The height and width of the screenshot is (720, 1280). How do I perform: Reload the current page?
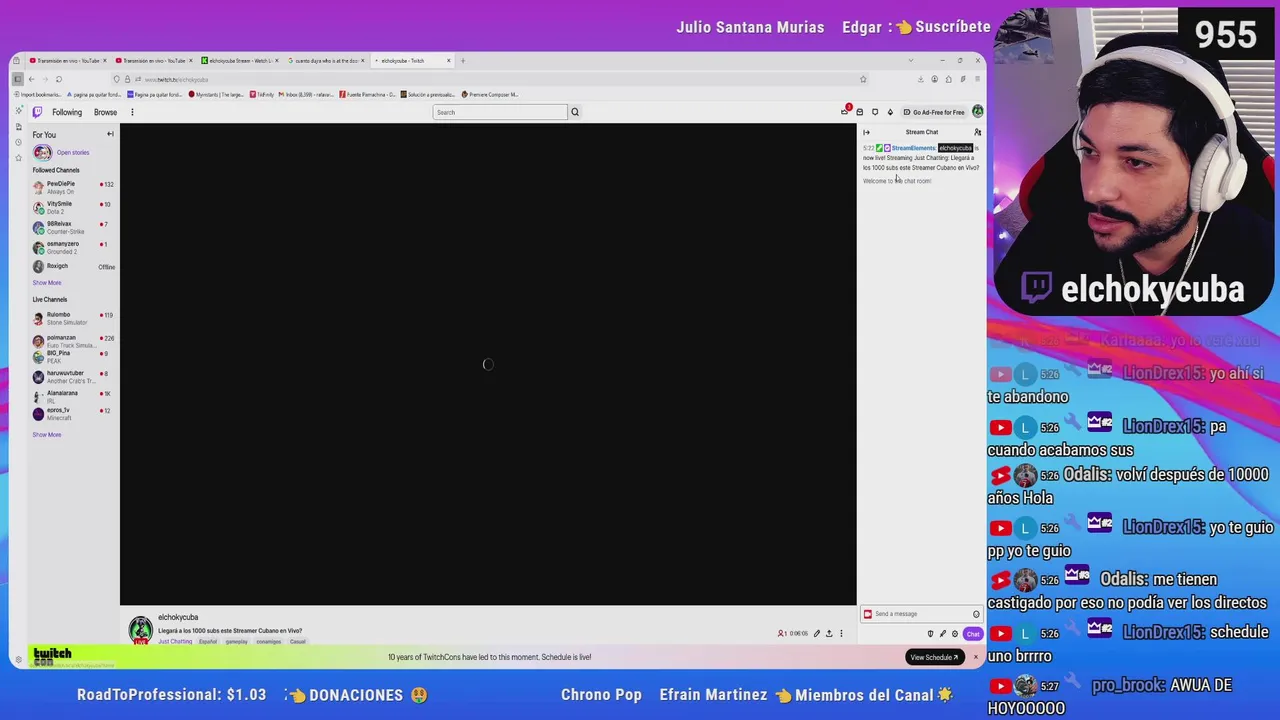(x=59, y=79)
